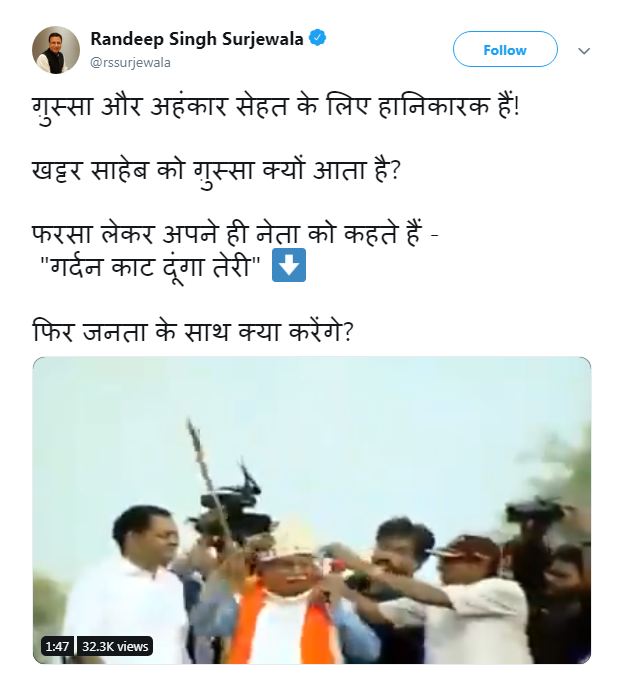Viewport: 626px width, 675px height.
Task: Click the blue verified badge
Action: (x=318, y=39)
